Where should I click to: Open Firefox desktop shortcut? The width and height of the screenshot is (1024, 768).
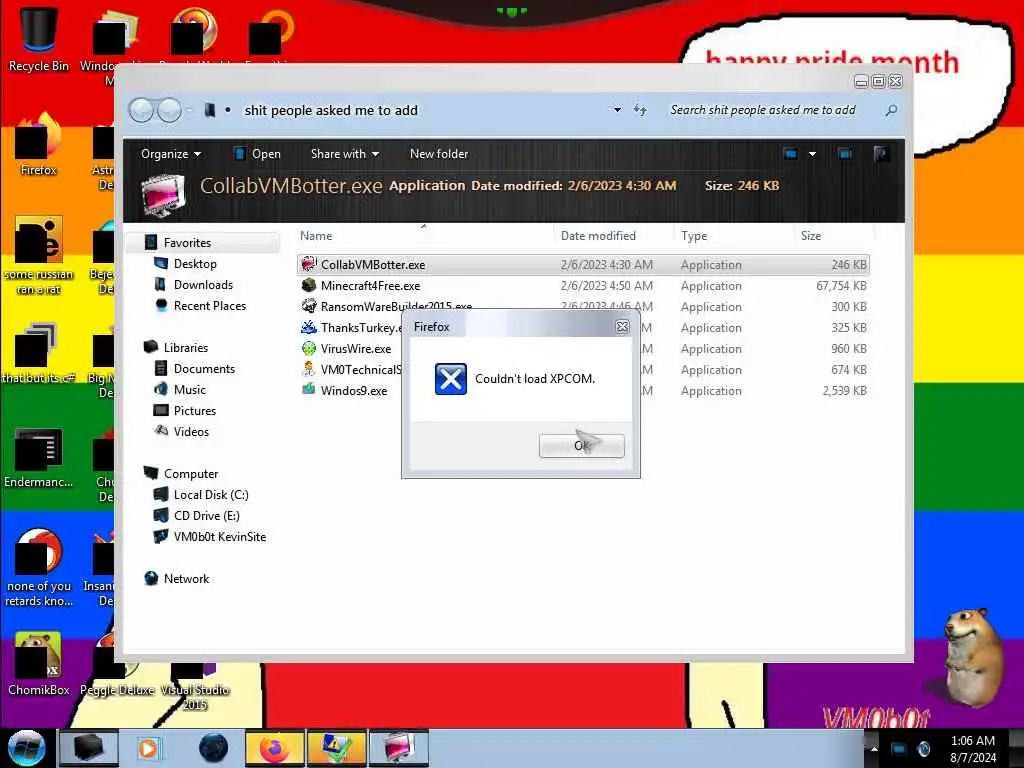[x=39, y=145]
